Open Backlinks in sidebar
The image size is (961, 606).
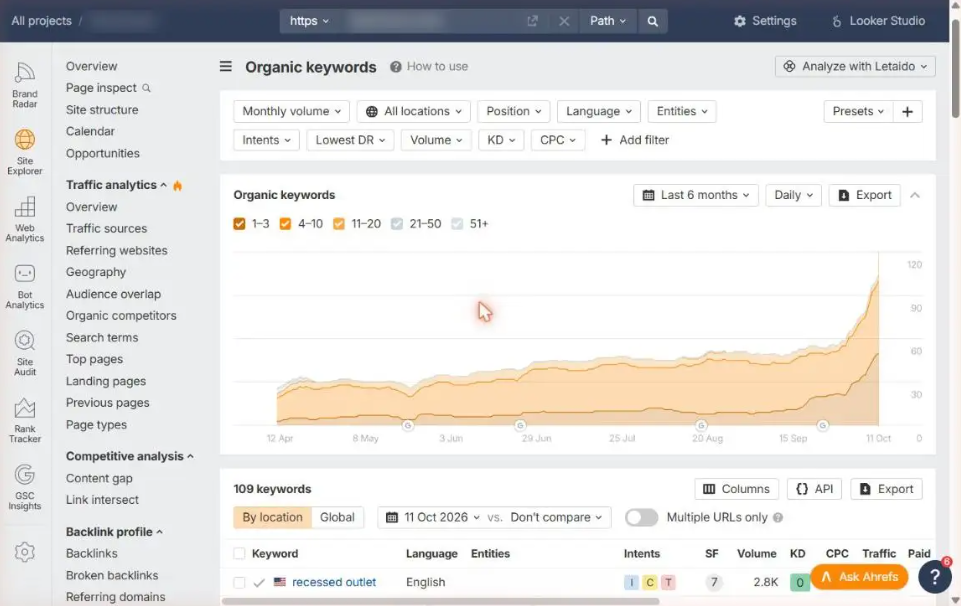(x=91, y=553)
